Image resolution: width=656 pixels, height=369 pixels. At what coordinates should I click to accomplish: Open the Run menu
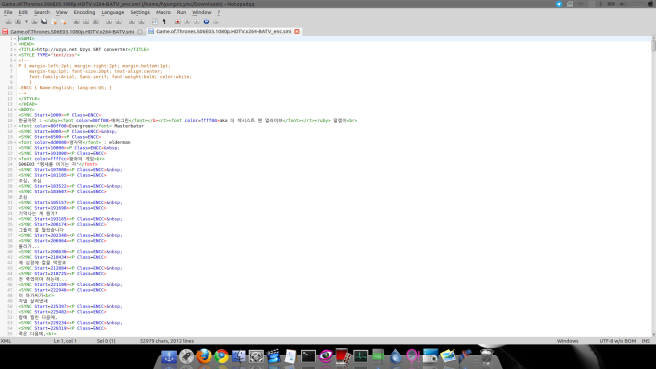point(181,13)
